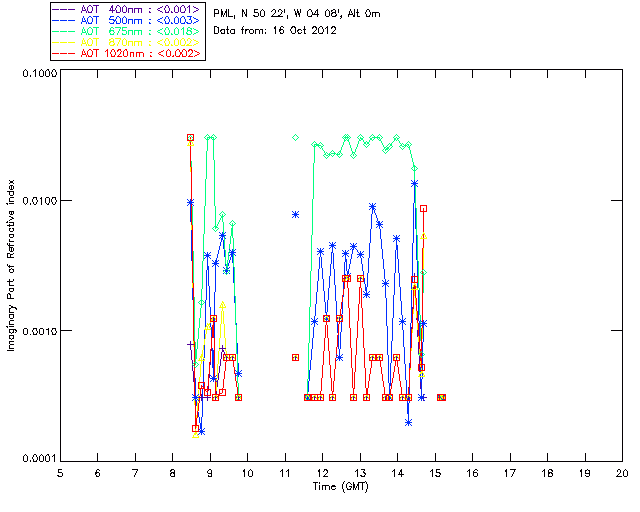Click the x-axis tick label 14
This screenshot has height=512, width=640.
tap(398, 473)
